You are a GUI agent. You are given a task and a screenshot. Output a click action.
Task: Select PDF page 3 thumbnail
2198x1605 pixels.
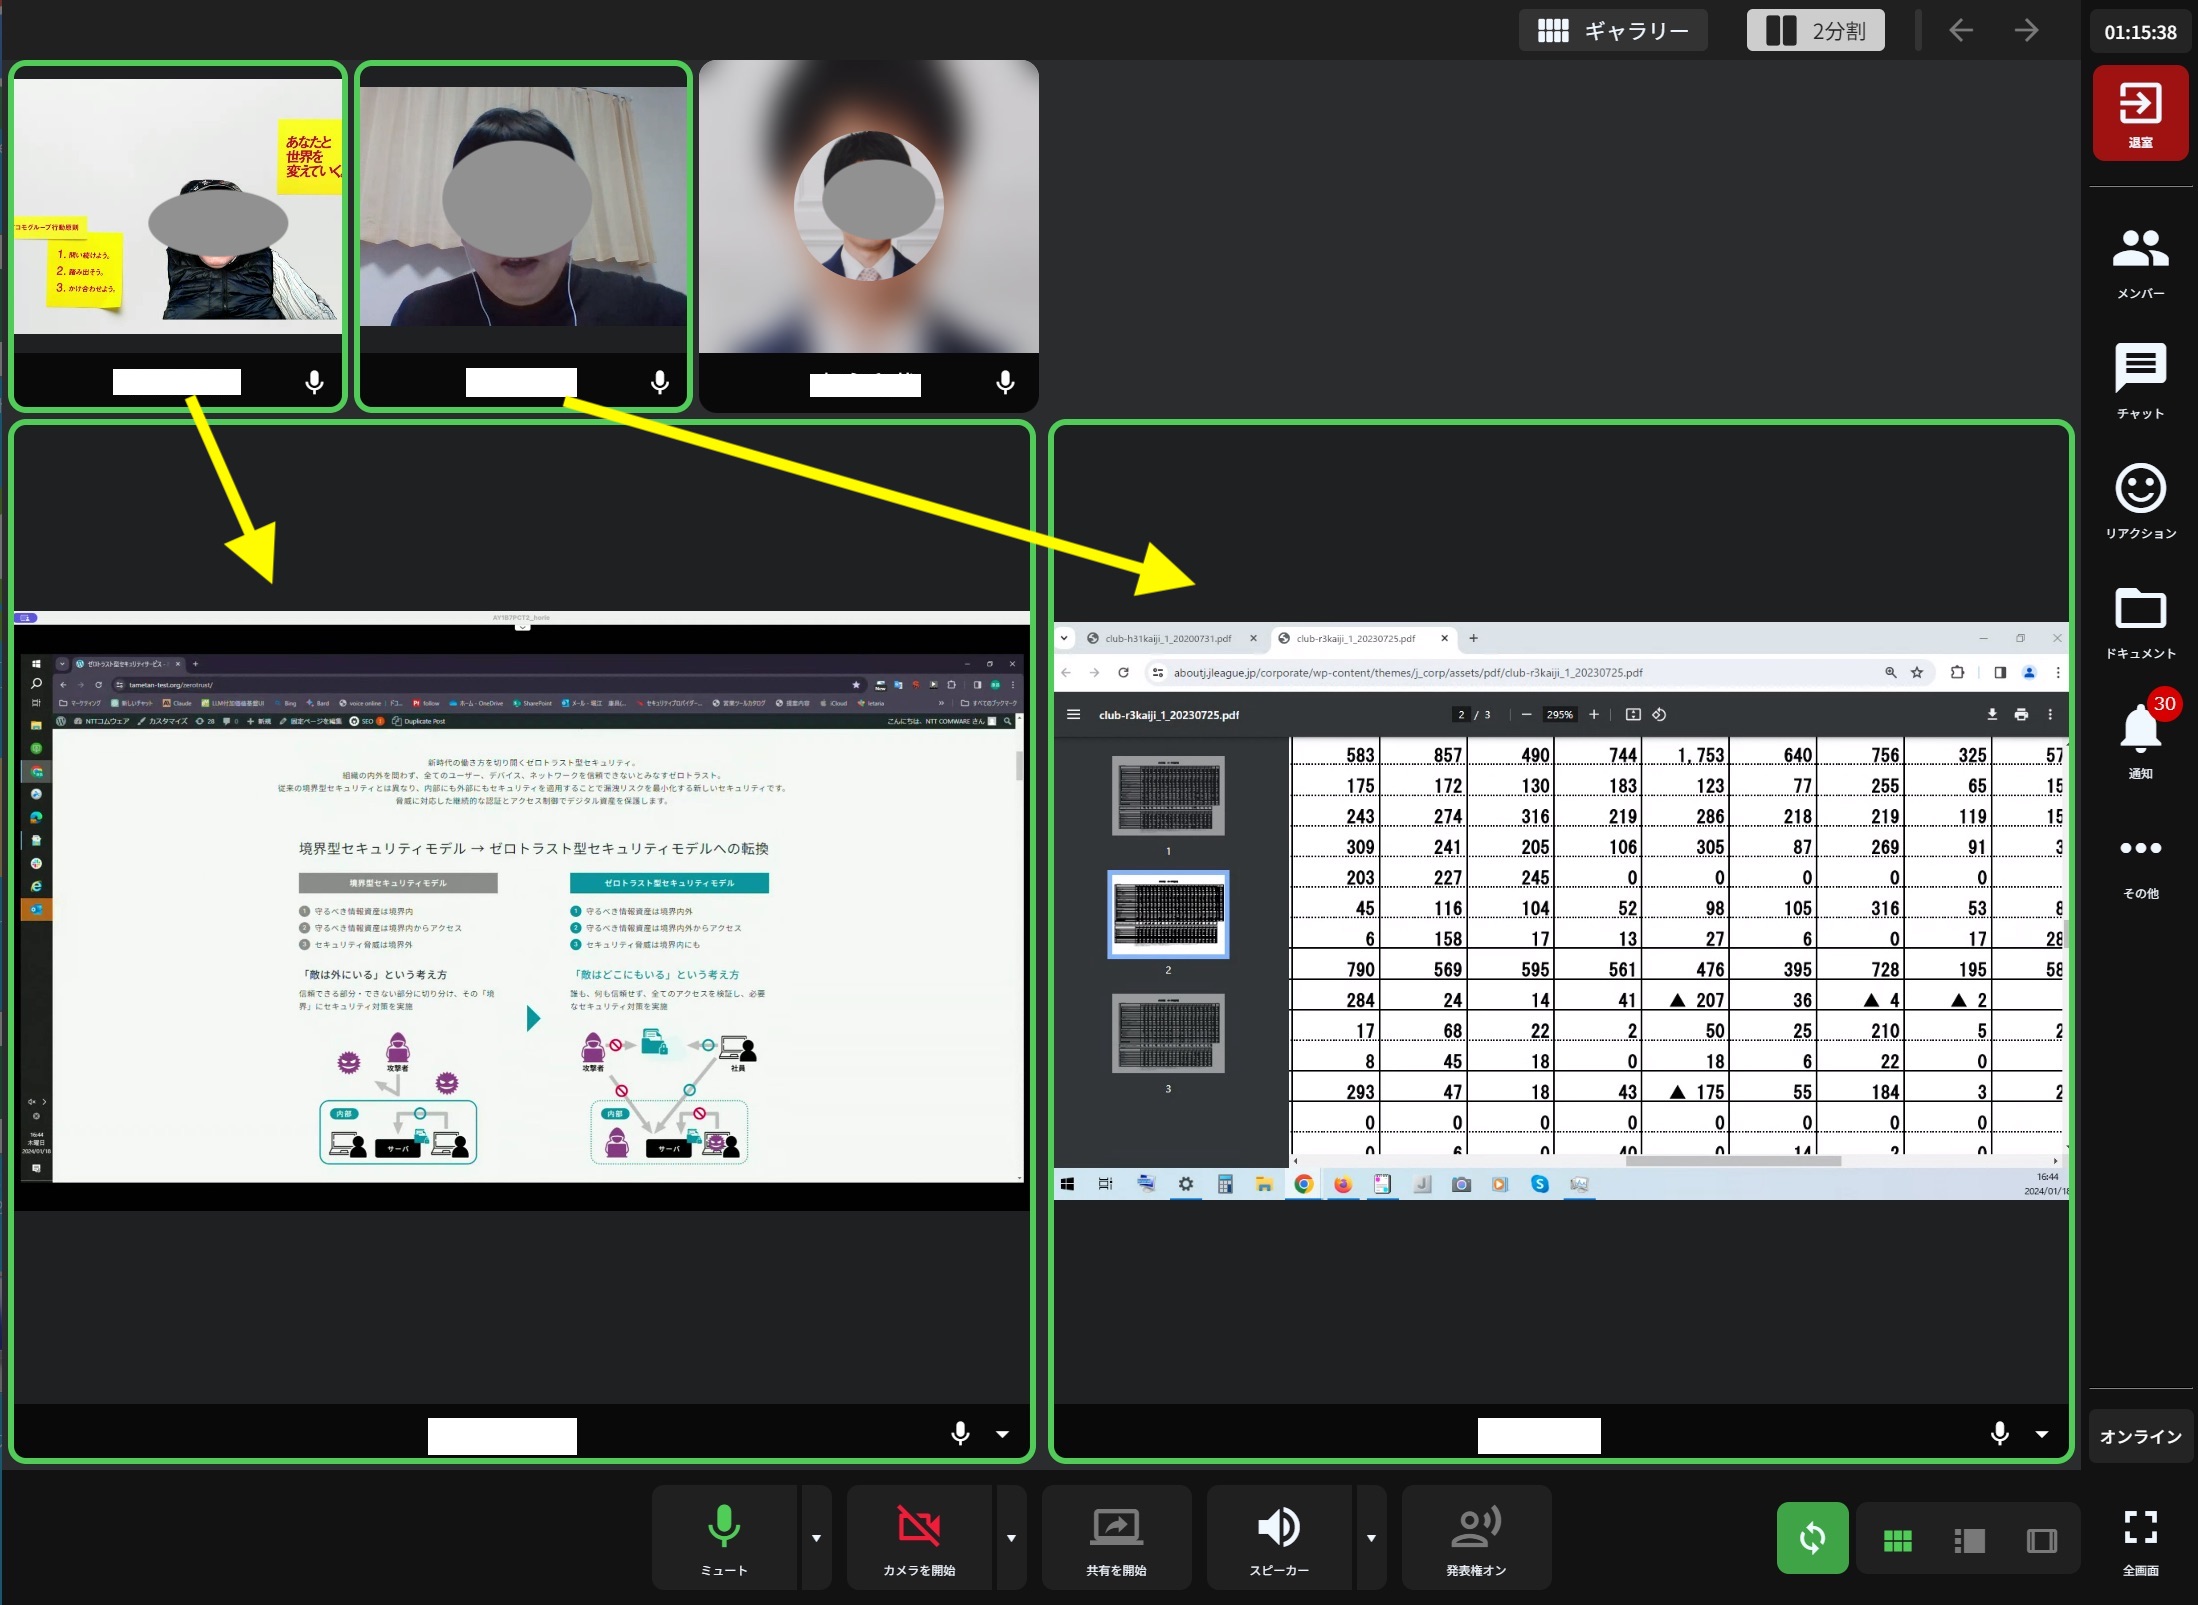click(x=1168, y=1033)
